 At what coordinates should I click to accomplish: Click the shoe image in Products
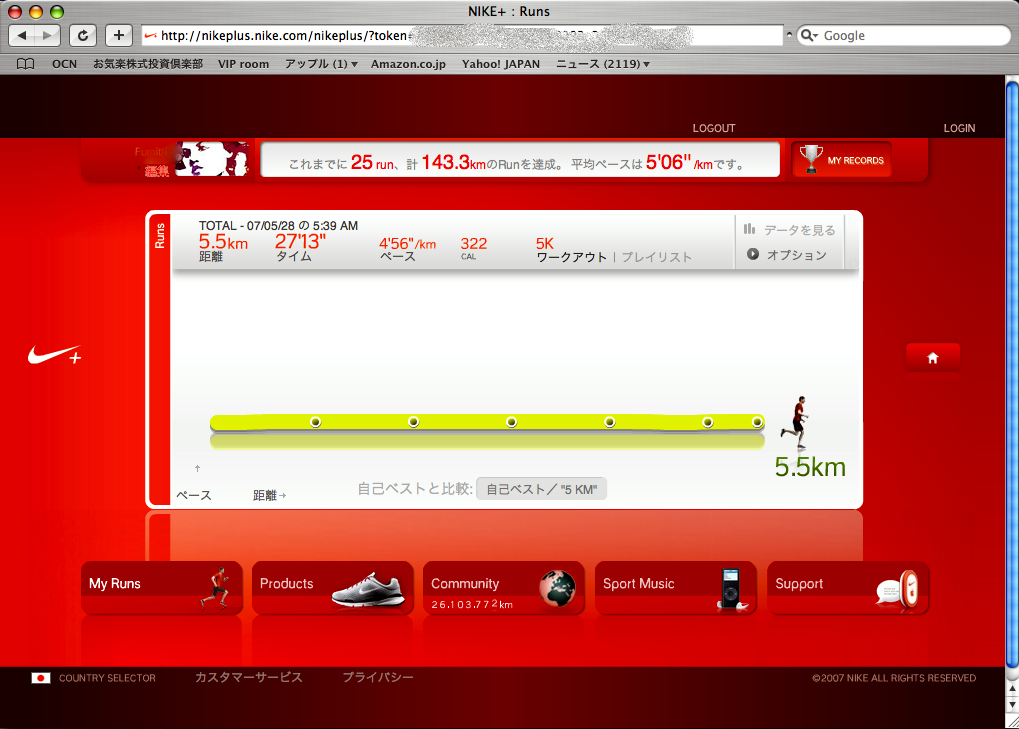click(x=368, y=591)
